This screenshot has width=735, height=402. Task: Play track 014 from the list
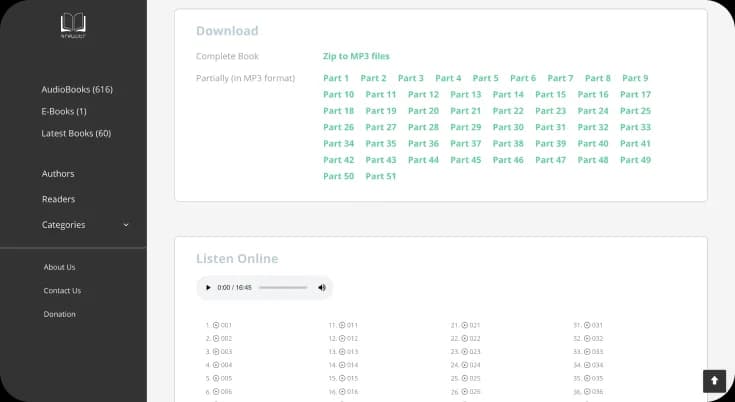coord(348,365)
